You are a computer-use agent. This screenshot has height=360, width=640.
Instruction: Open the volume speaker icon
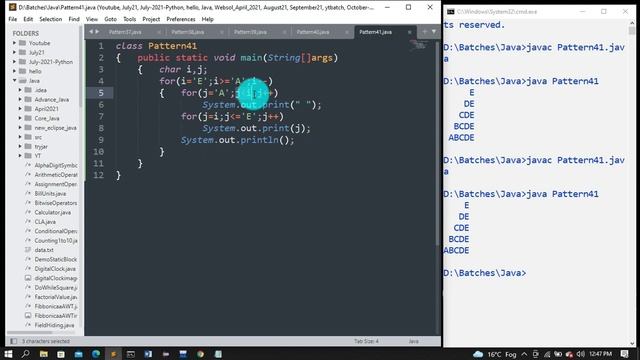click(x=581, y=354)
